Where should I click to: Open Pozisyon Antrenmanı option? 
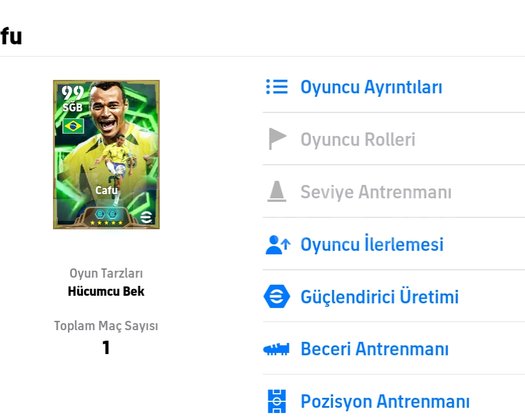(394, 398)
